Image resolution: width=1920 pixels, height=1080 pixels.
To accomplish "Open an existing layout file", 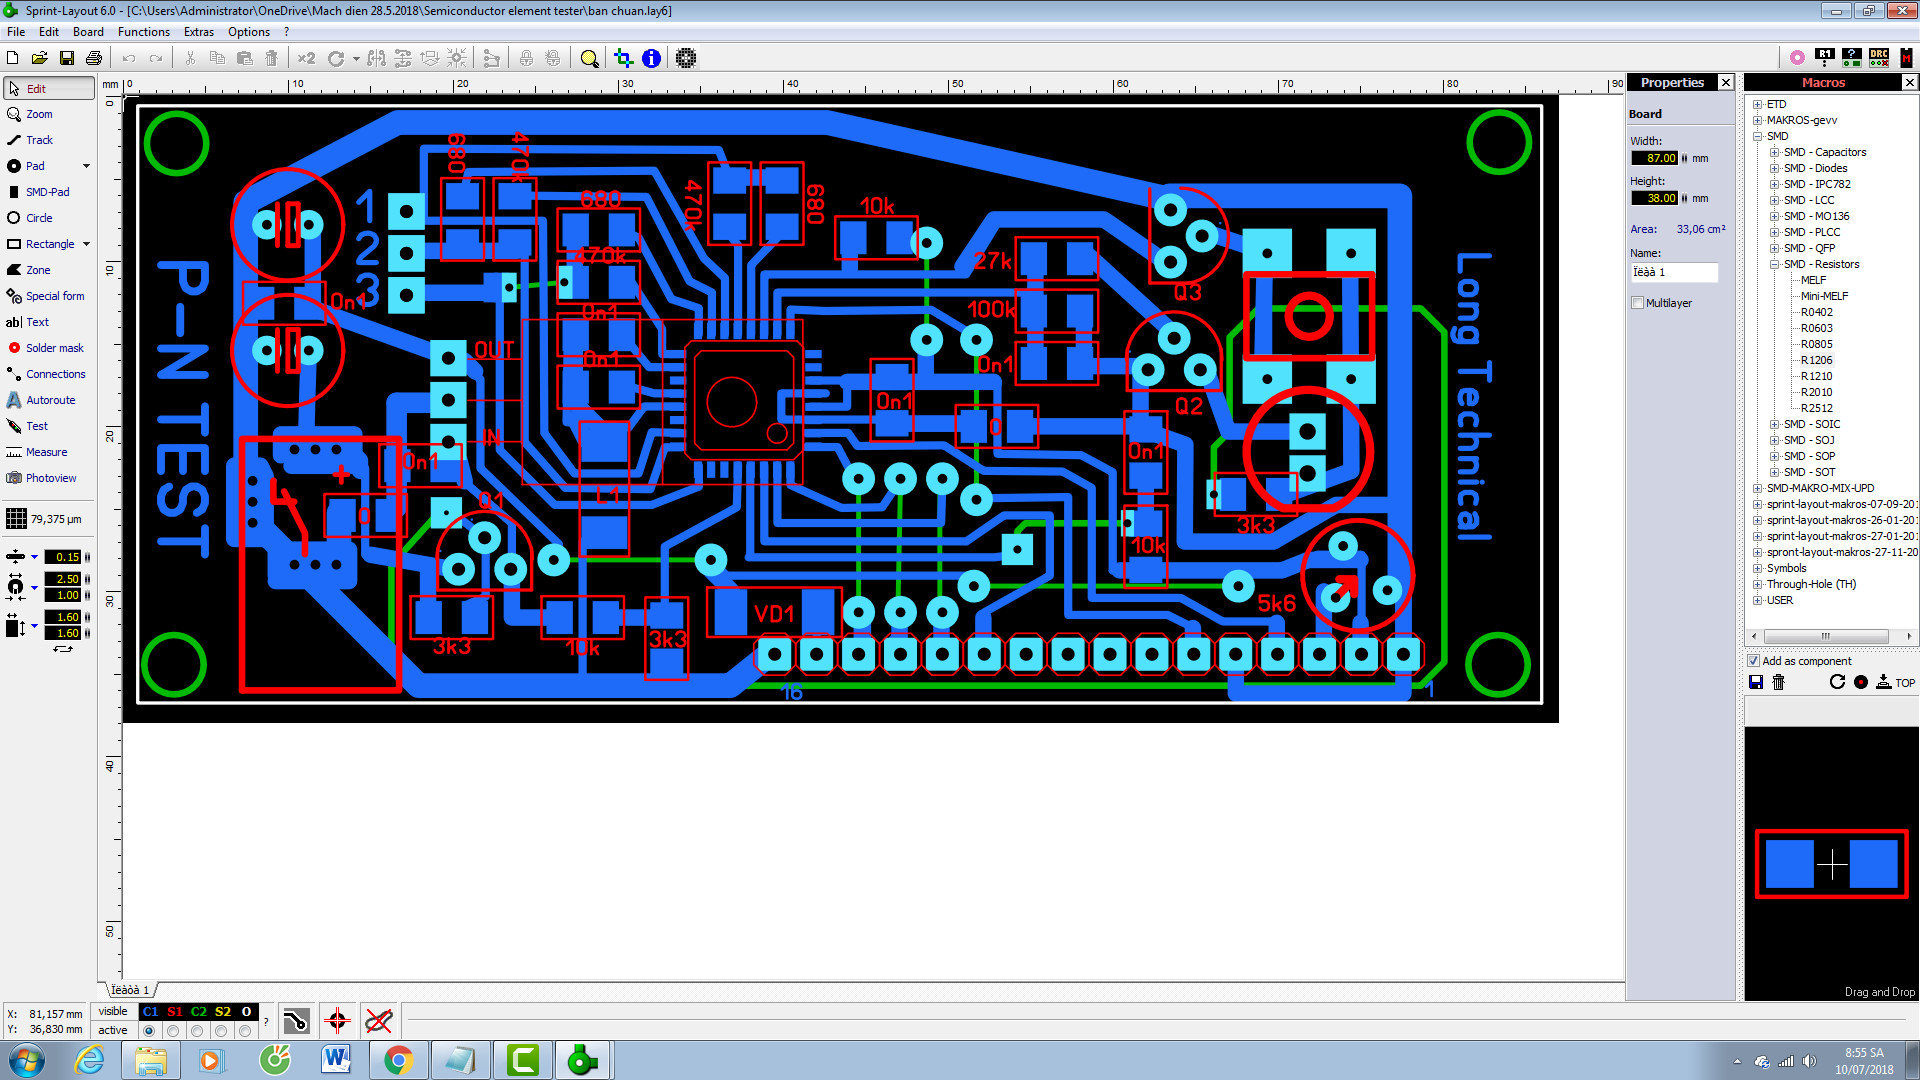I will (x=40, y=58).
